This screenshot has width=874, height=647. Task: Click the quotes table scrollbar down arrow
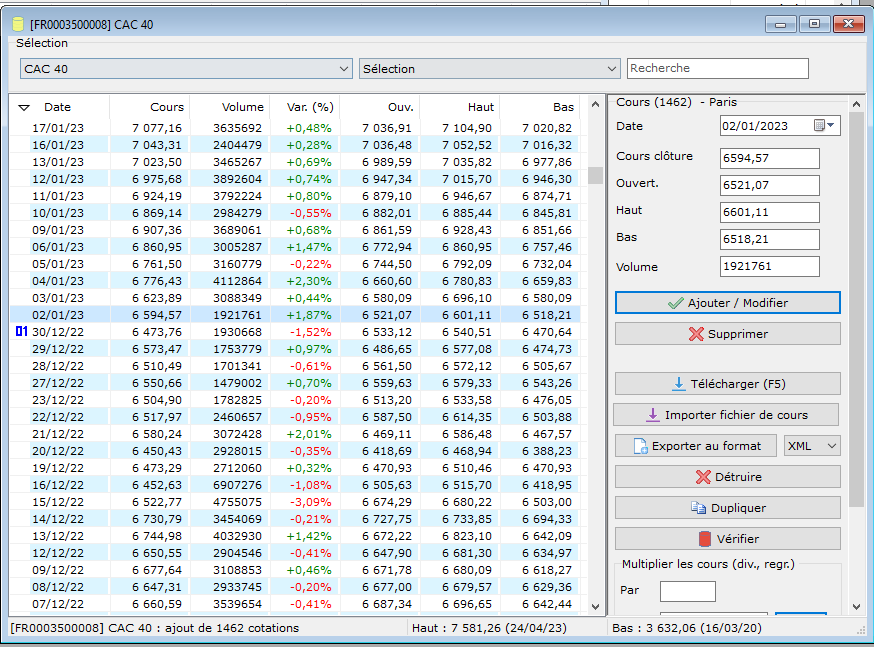[x=595, y=607]
